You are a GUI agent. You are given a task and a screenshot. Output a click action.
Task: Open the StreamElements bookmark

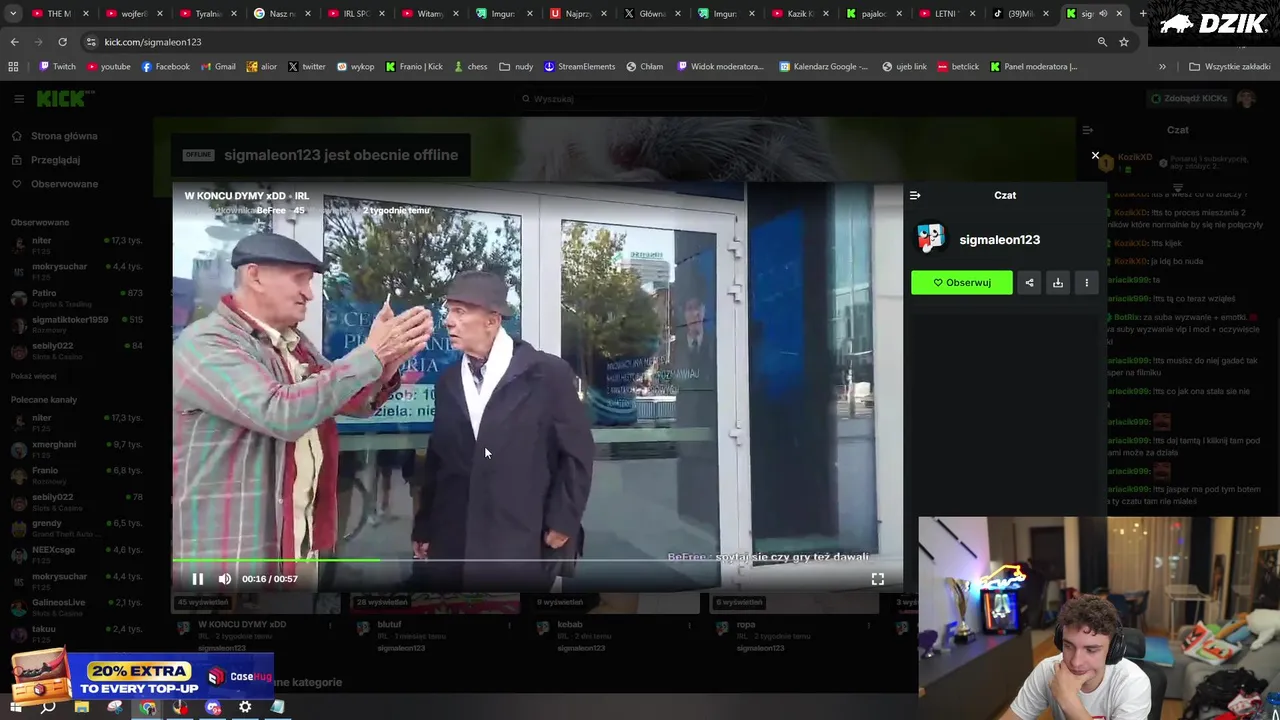(x=579, y=67)
